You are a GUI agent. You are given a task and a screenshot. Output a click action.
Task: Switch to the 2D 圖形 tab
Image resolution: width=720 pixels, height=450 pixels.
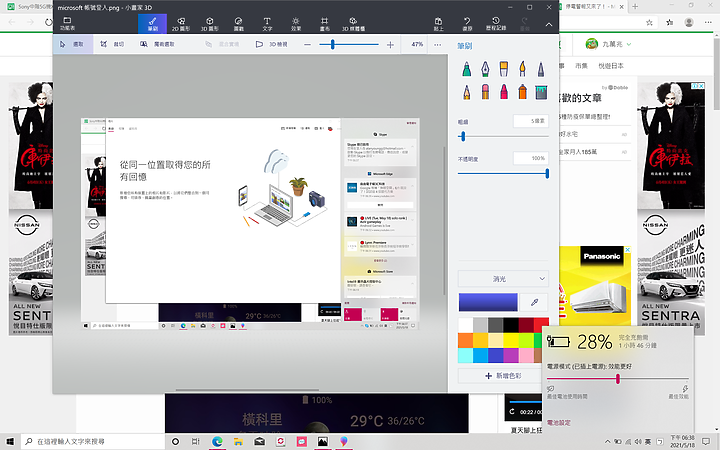pyautogui.click(x=181, y=23)
